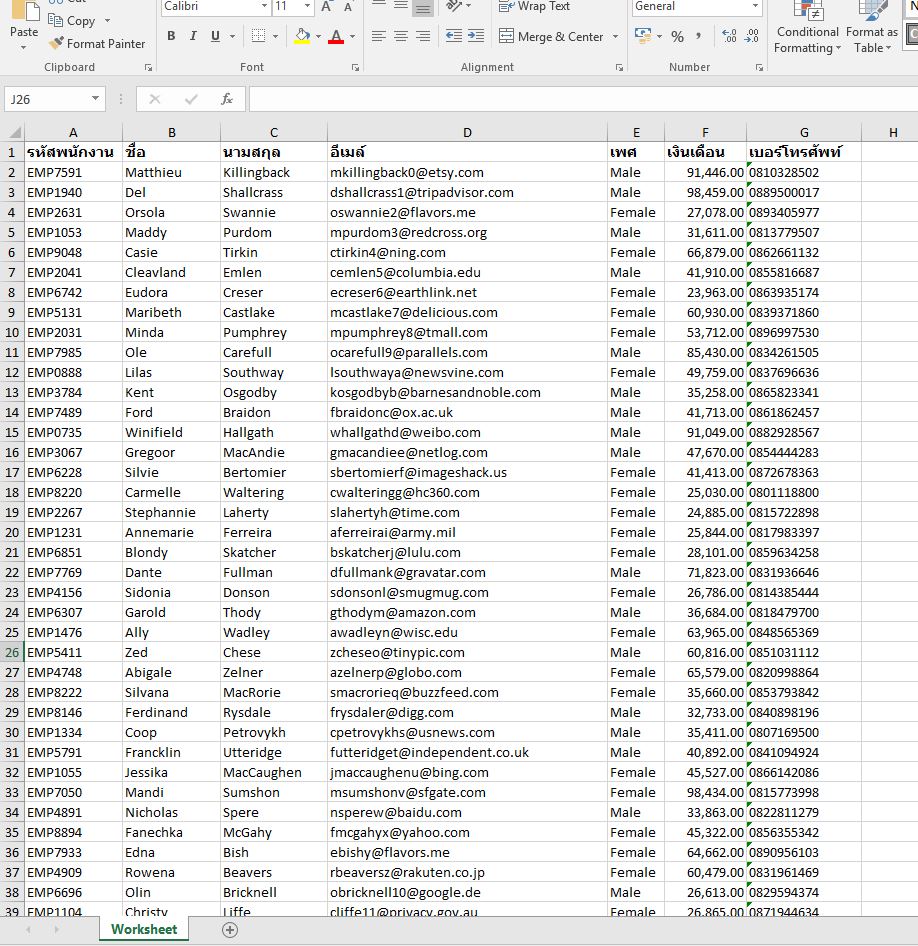Align text left
This screenshot has height=946, width=918.
point(379,36)
